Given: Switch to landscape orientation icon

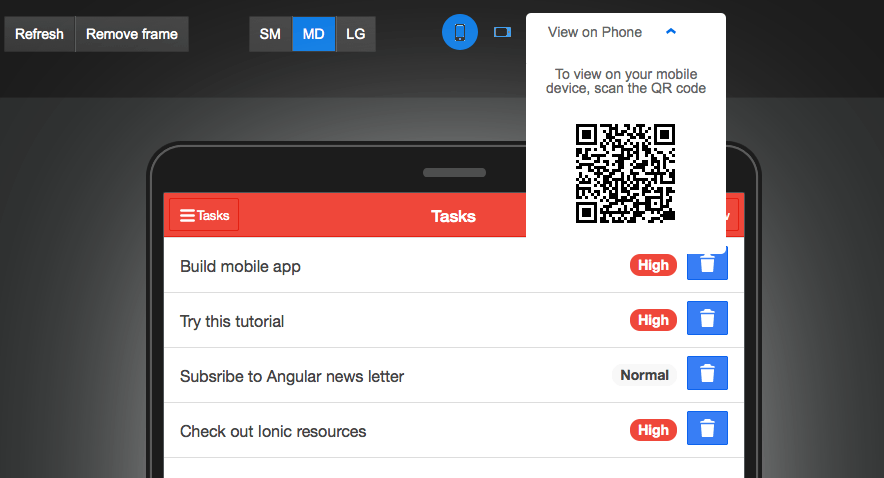Looking at the screenshot, I should pyautogui.click(x=502, y=32).
